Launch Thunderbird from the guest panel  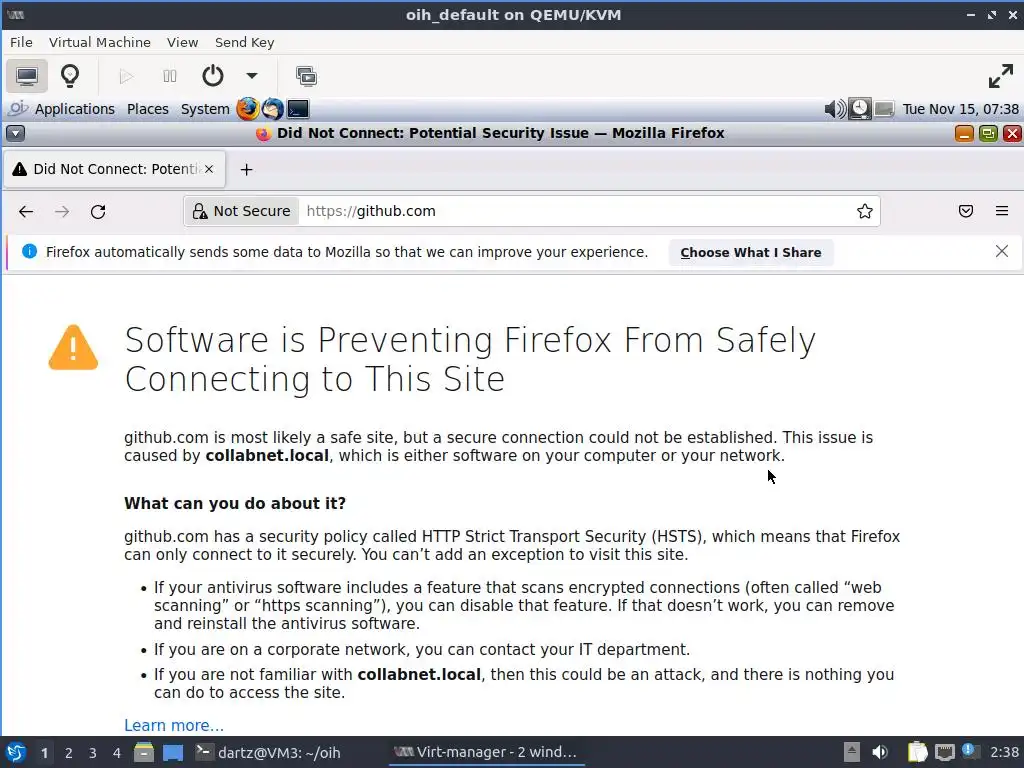(272, 109)
